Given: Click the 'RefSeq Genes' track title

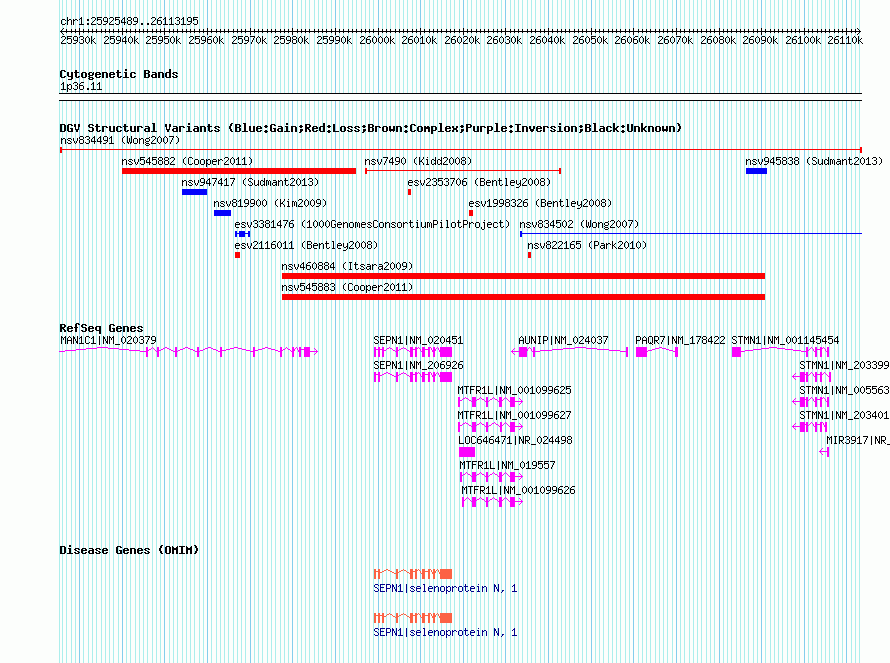Looking at the screenshot, I should (x=101, y=328).
